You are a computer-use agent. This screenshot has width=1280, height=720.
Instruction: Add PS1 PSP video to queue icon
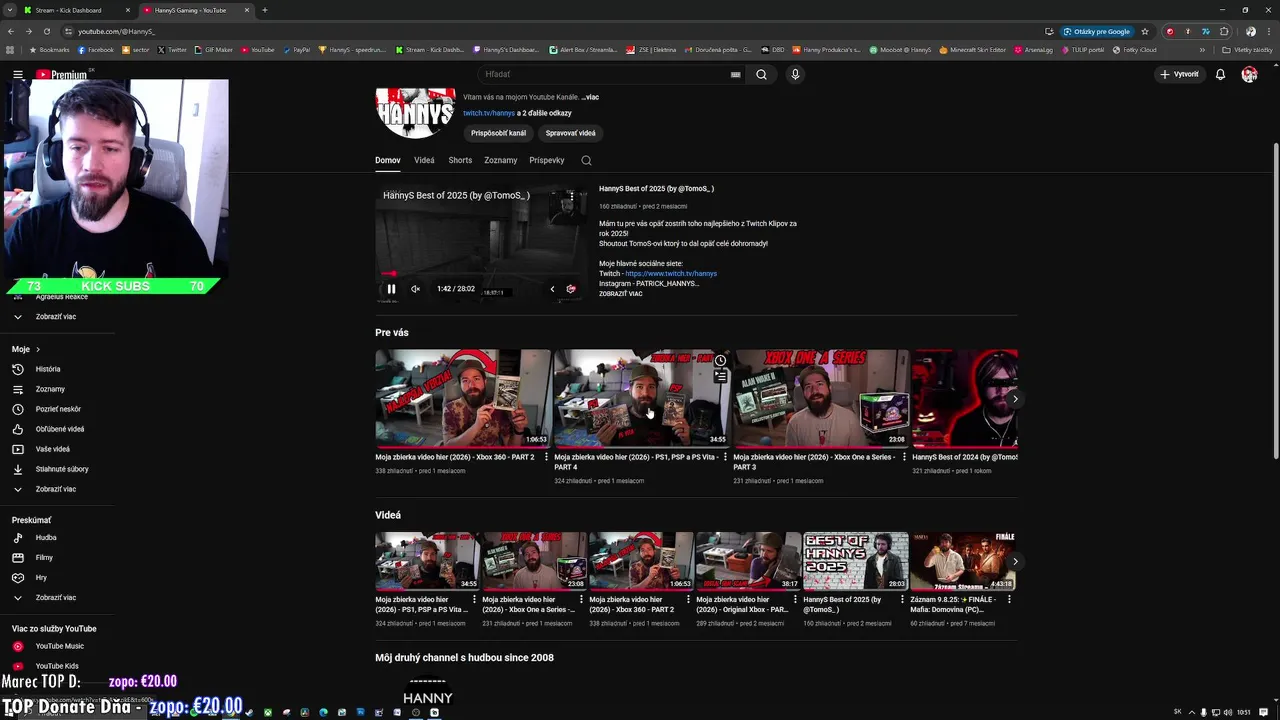[720, 377]
